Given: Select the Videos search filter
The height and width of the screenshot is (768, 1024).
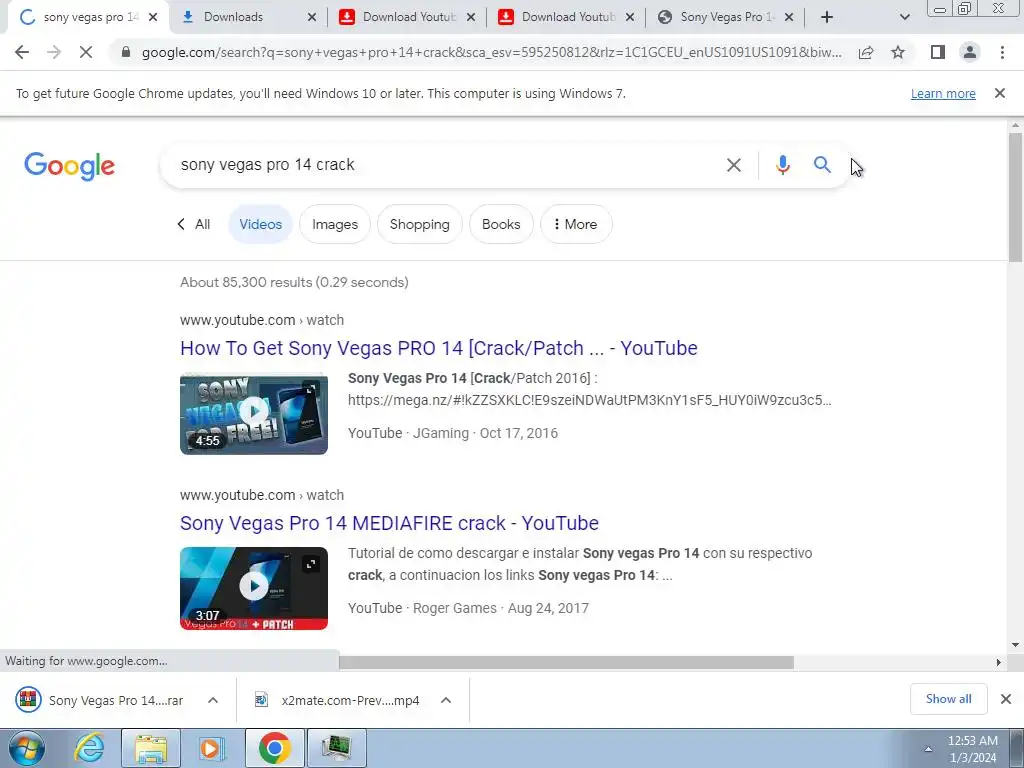Looking at the screenshot, I should tap(261, 224).
